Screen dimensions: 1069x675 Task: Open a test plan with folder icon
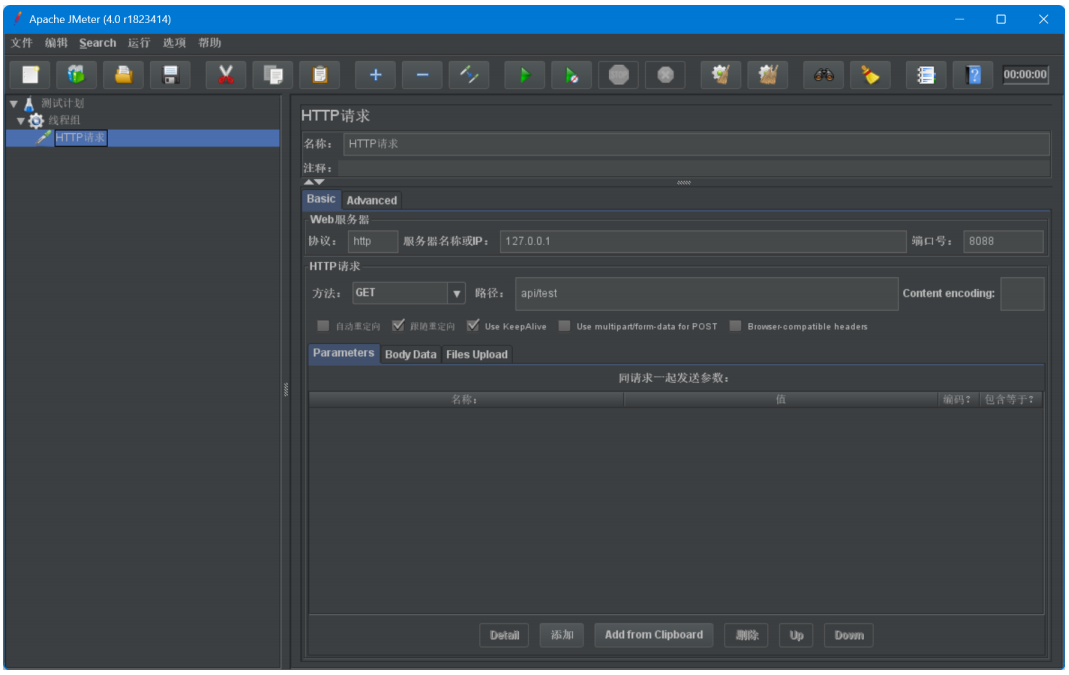123,74
